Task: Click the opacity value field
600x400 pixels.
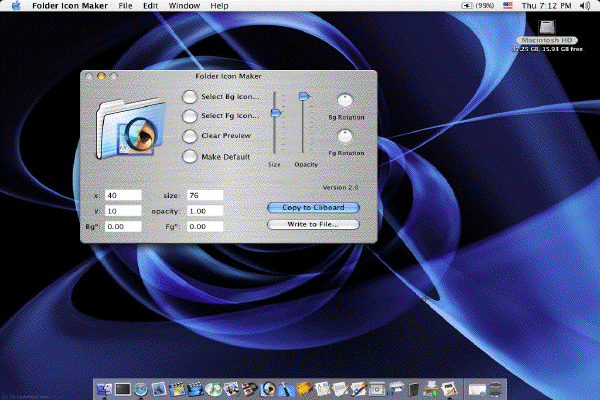Action: coord(205,211)
